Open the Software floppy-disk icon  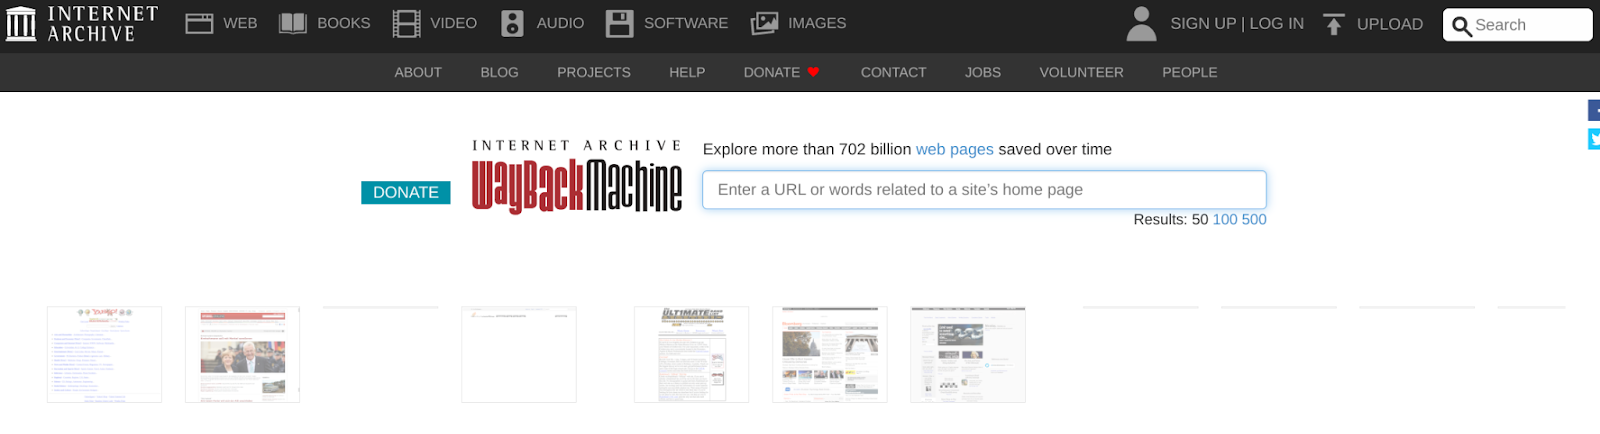click(620, 23)
